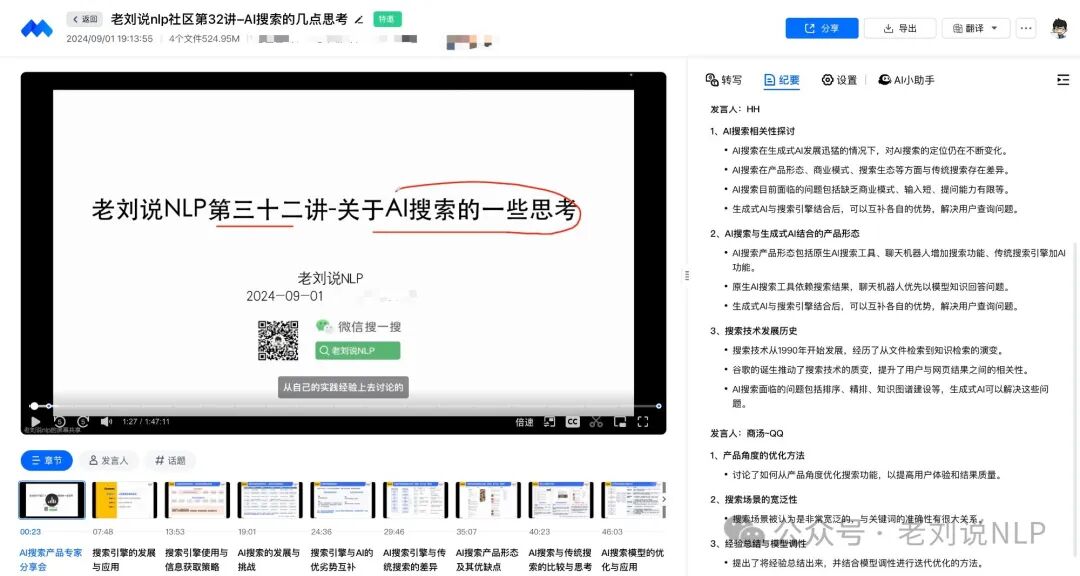This screenshot has height=576, width=1080.
Task: Click the 4个文件524.95M file info
Action: (x=205, y=39)
